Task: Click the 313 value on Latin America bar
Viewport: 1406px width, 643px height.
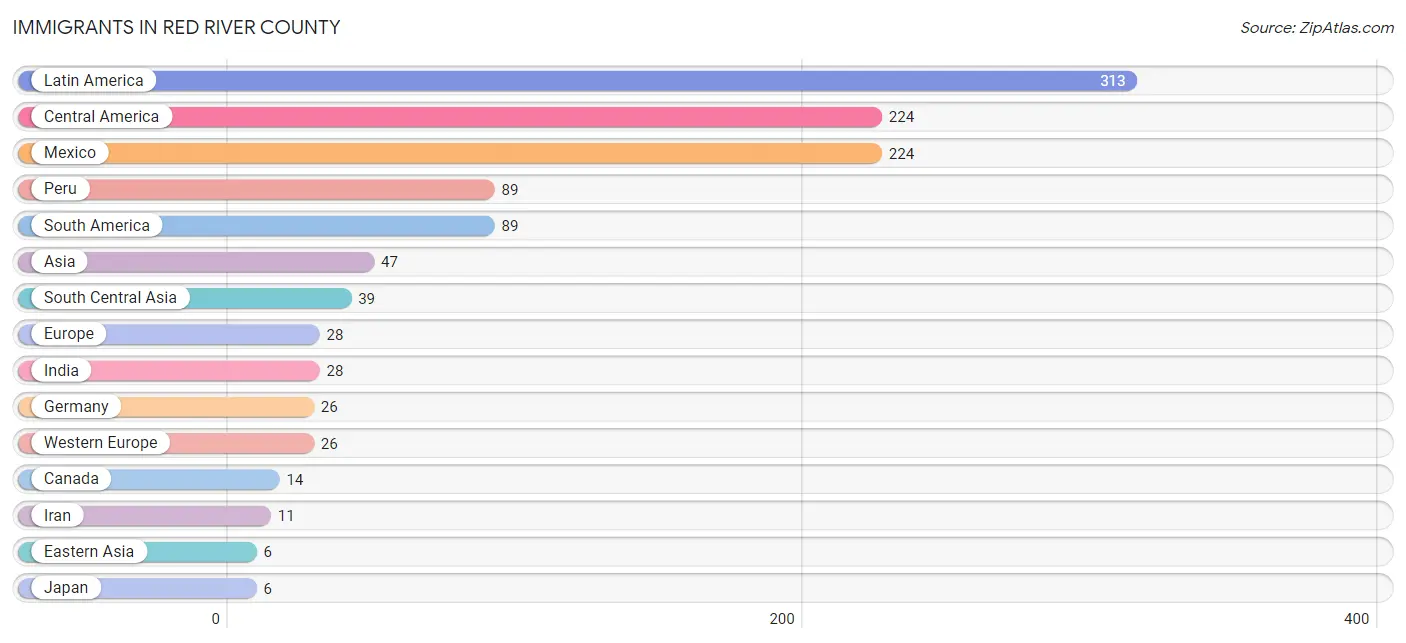Action: 1112,81
